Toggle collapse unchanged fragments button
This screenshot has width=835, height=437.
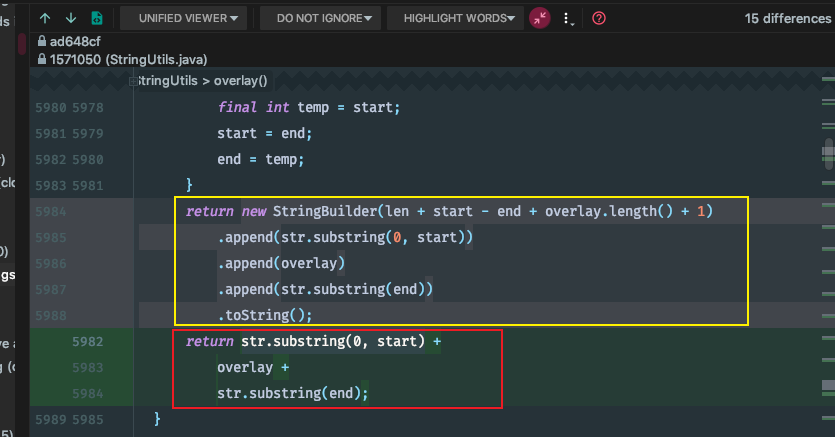coord(540,18)
